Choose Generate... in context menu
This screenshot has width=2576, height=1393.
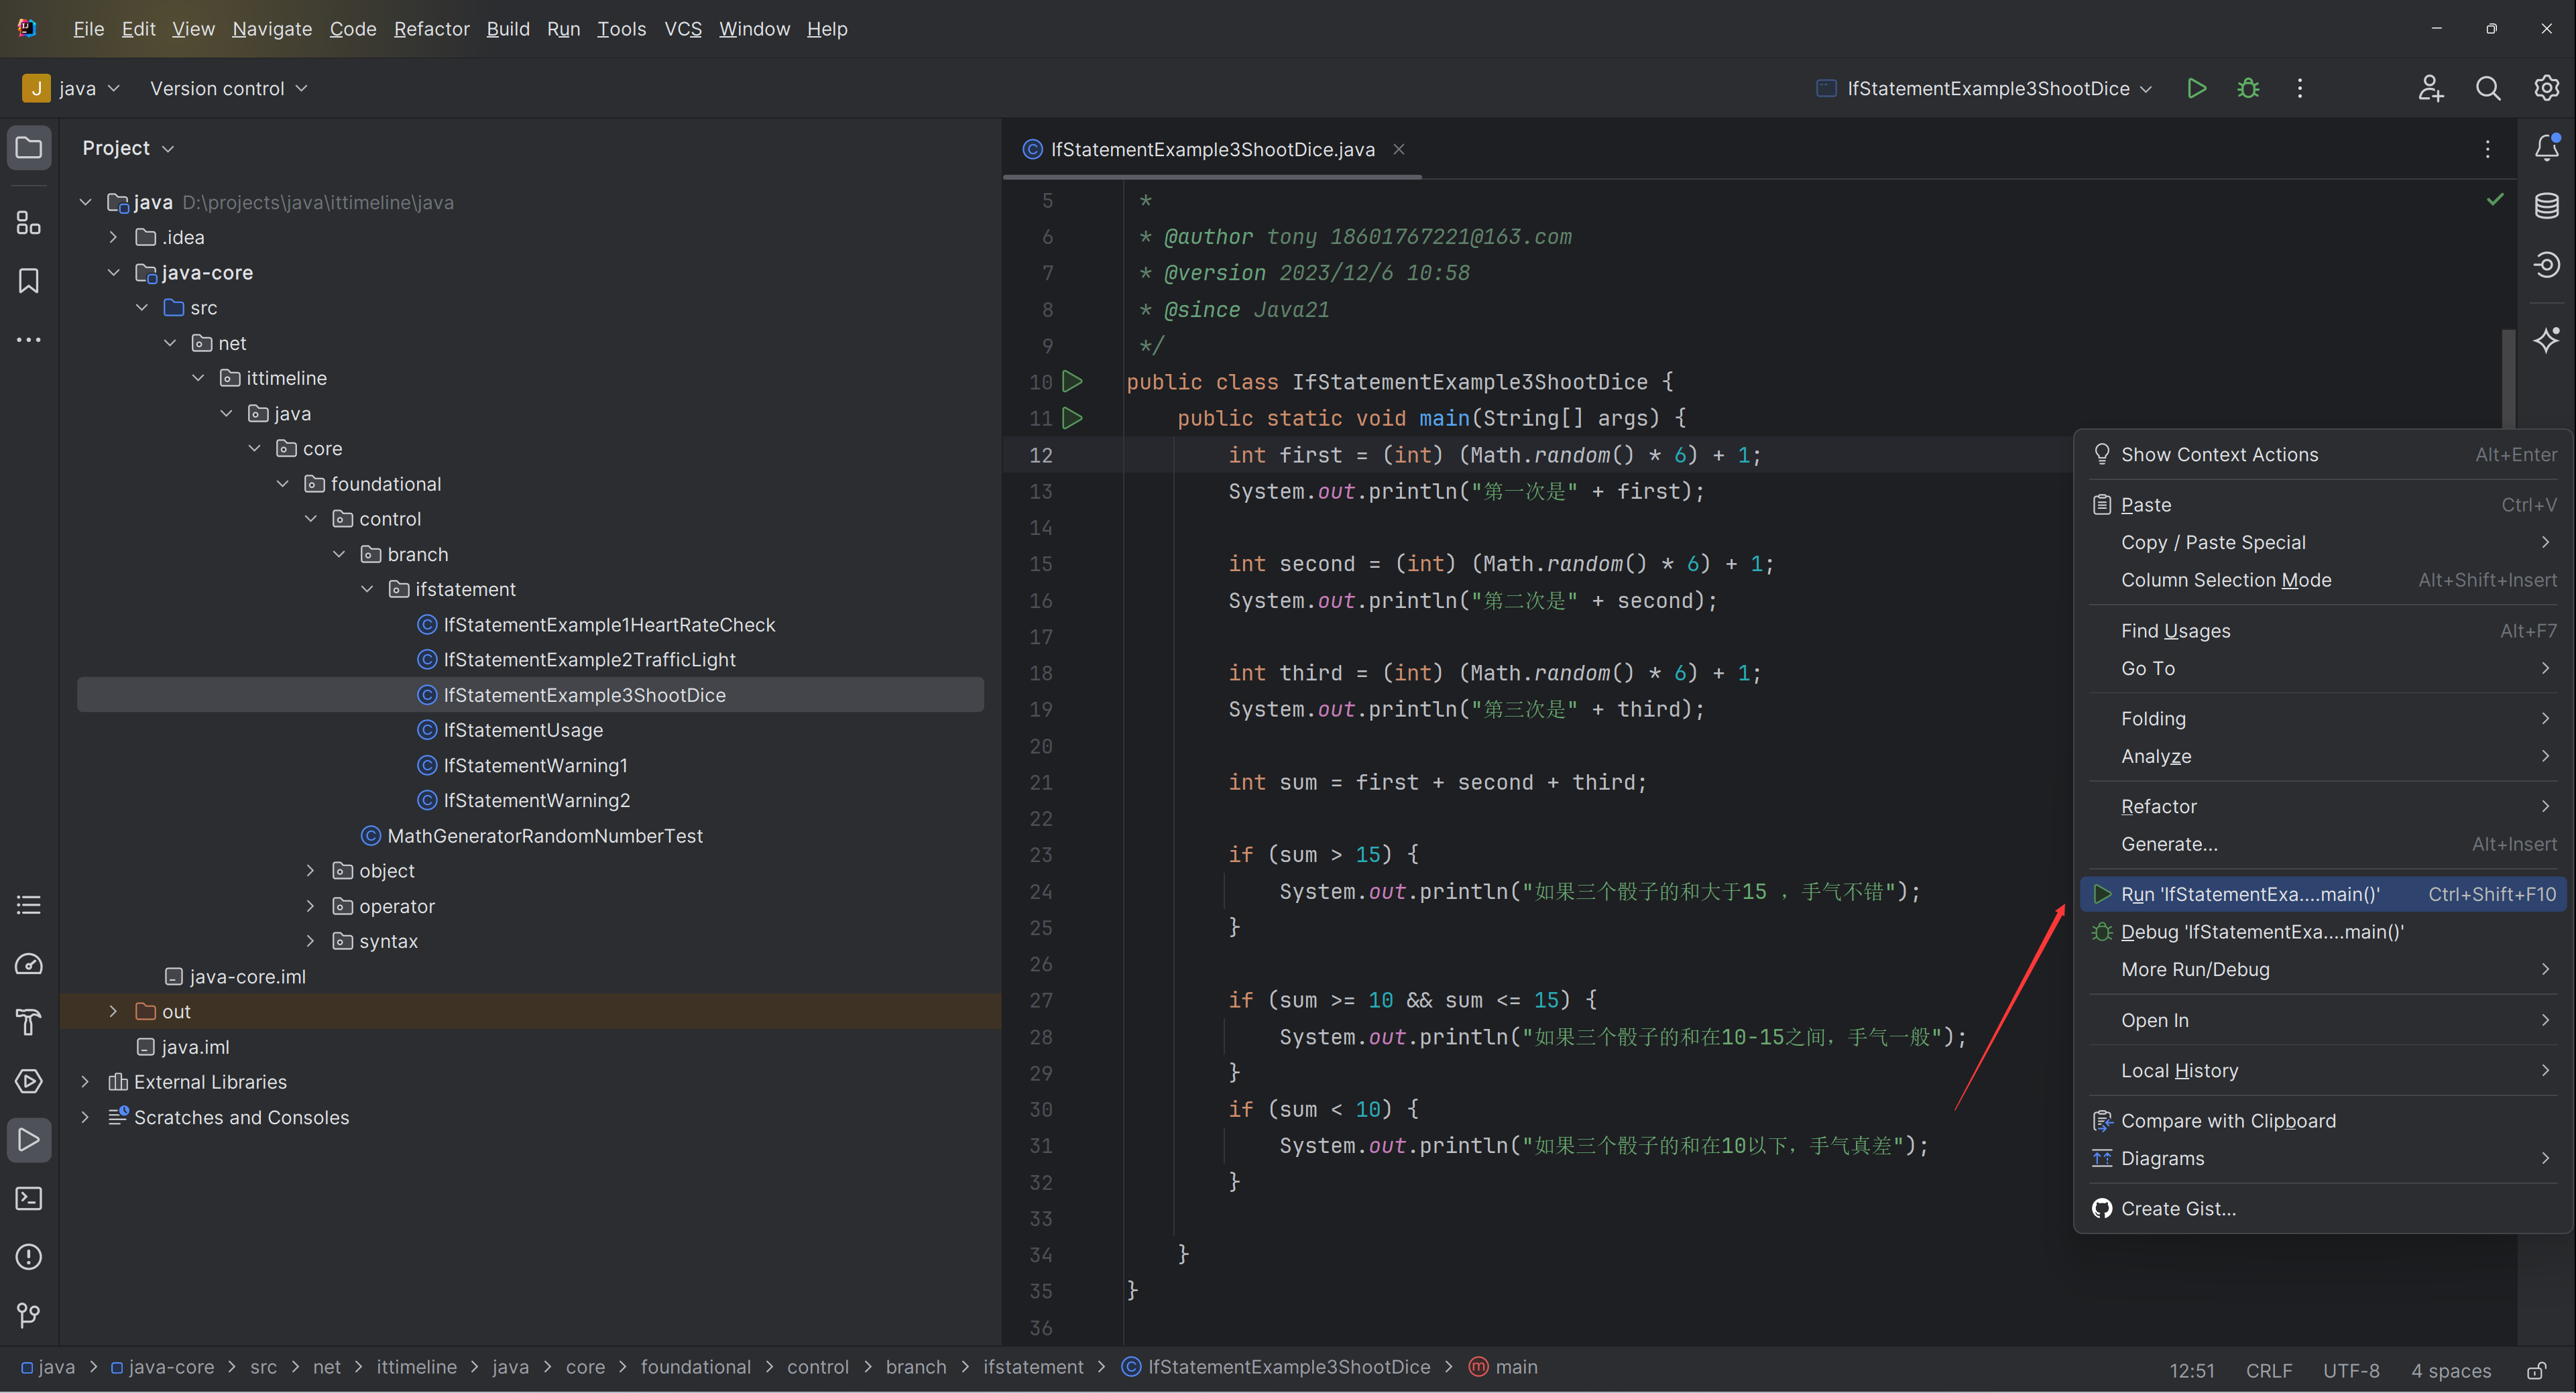coord(2322,844)
